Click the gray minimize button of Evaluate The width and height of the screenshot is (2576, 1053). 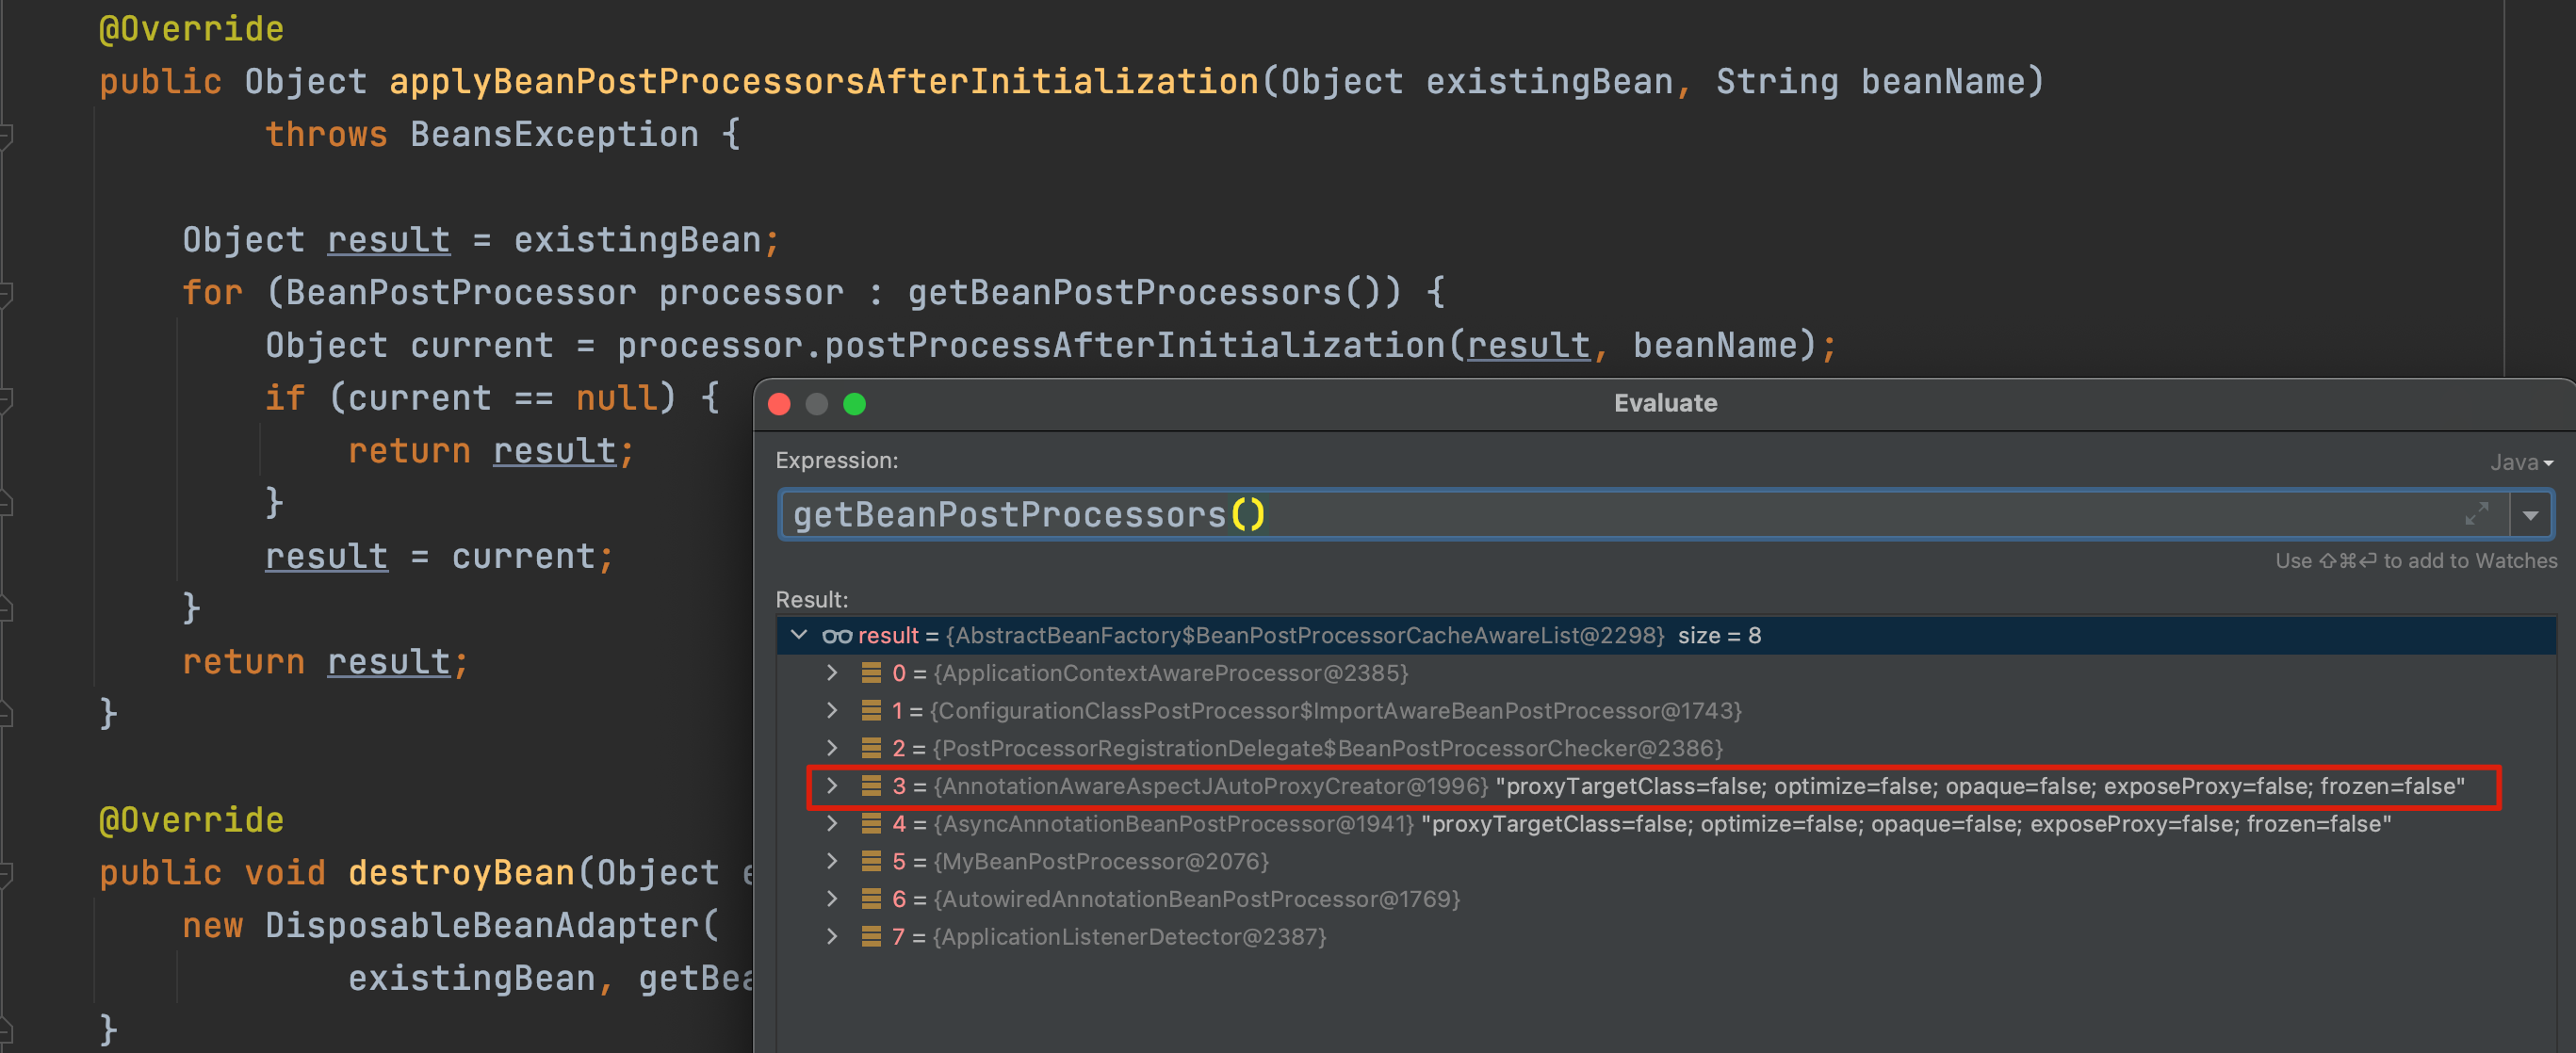817,404
